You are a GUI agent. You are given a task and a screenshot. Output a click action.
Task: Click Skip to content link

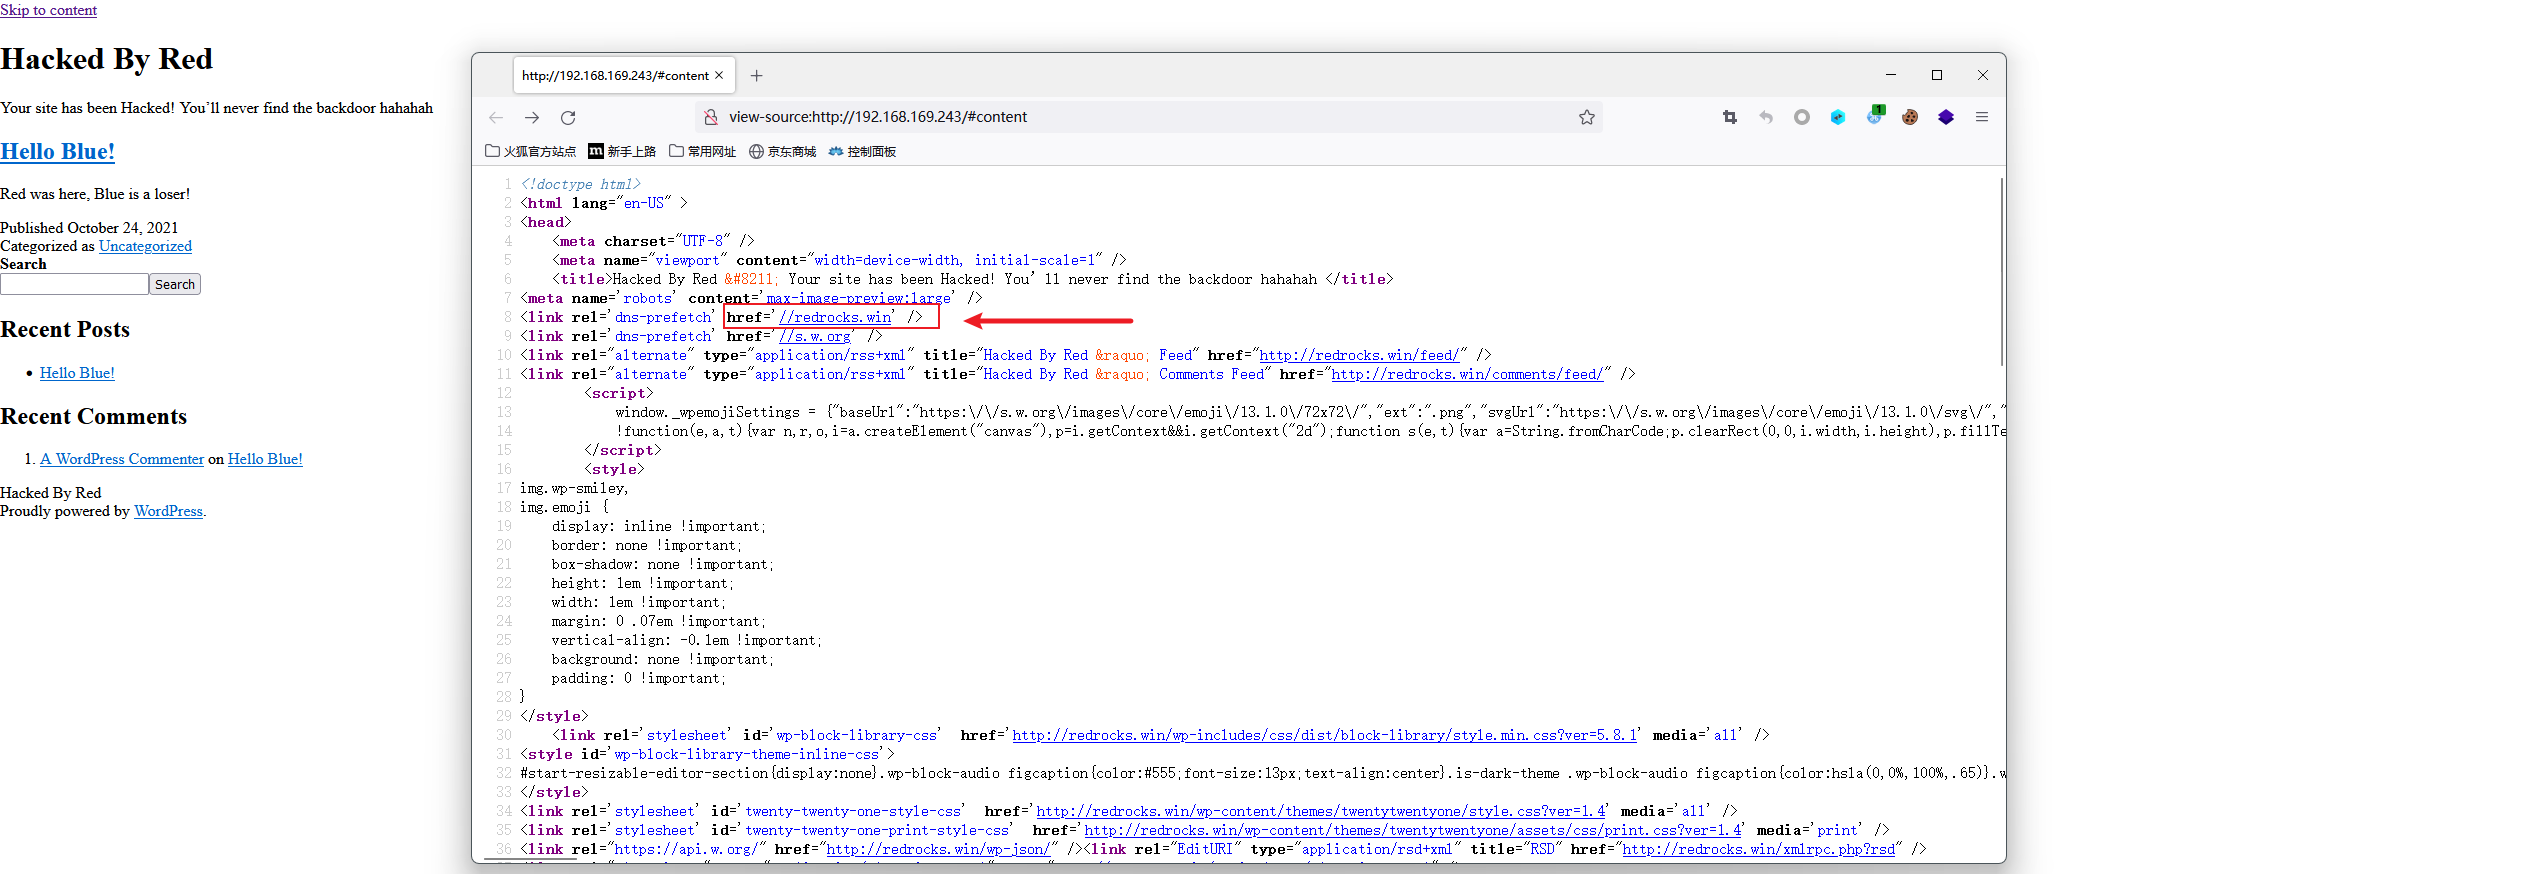coord(48,10)
